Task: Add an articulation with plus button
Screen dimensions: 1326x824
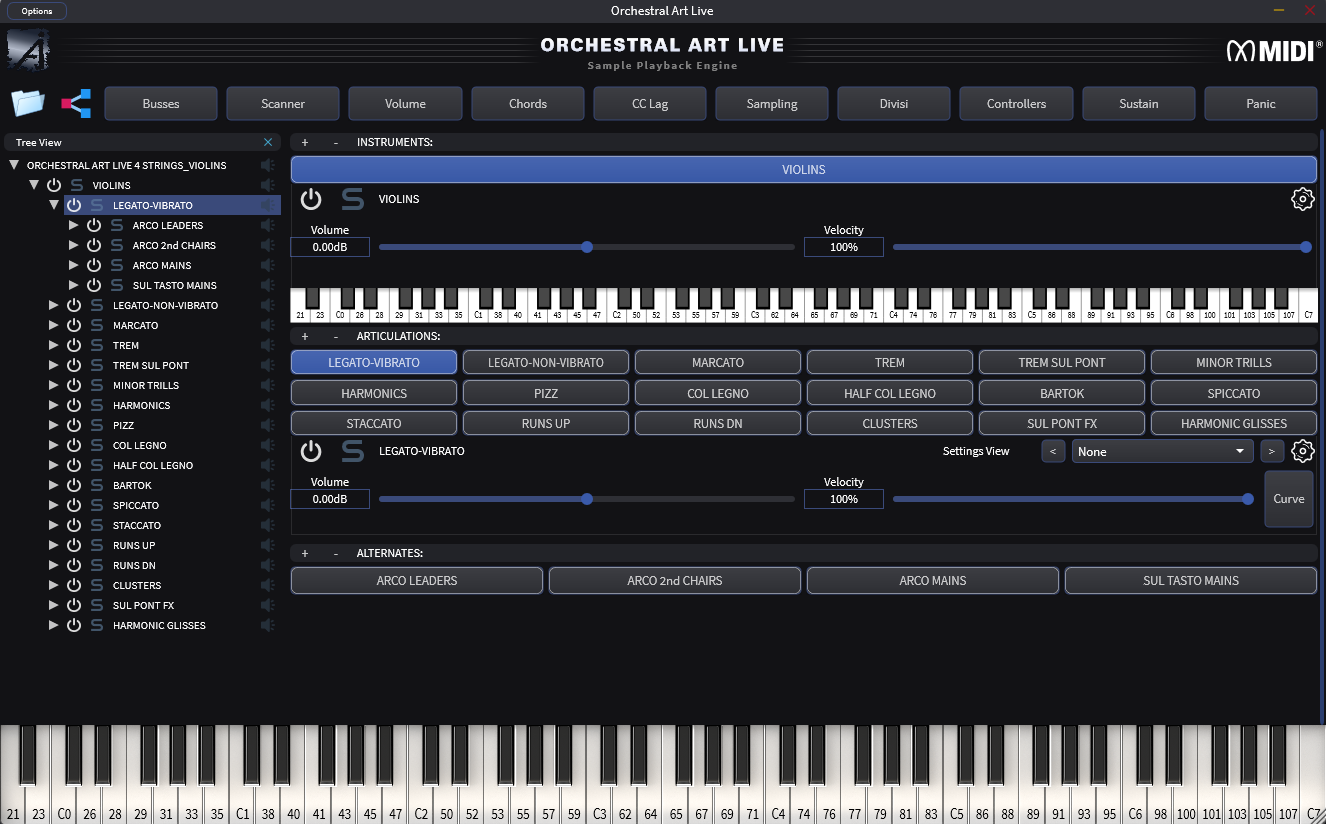Action: pyautogui.click(x=305, y=336)
